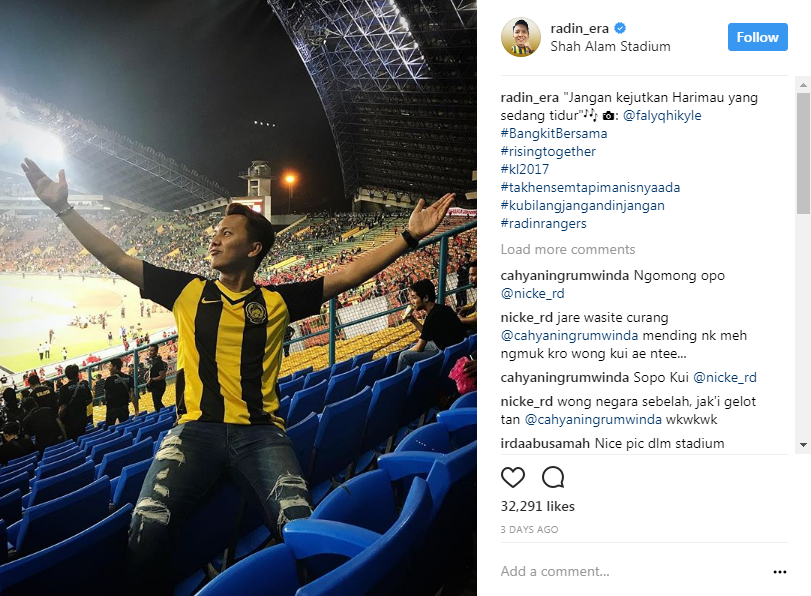Open the #BangkitBersama hashtag

(x=554, y=133)
